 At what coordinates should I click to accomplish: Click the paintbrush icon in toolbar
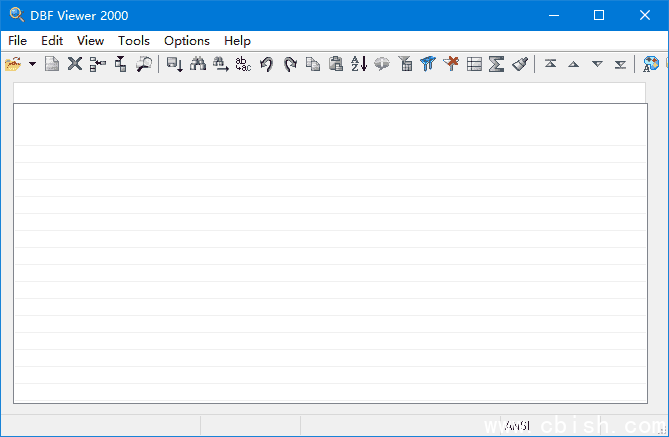click(520, 64)
